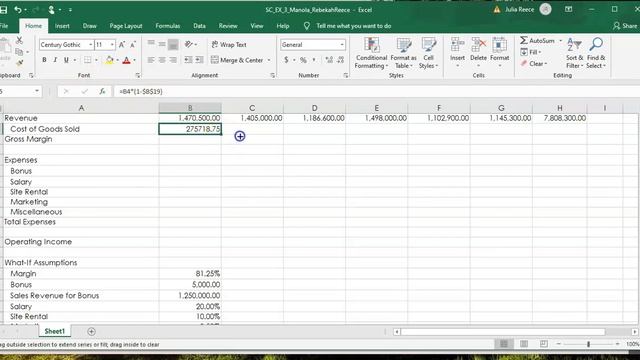Open the Data tab

coord(199,26)
